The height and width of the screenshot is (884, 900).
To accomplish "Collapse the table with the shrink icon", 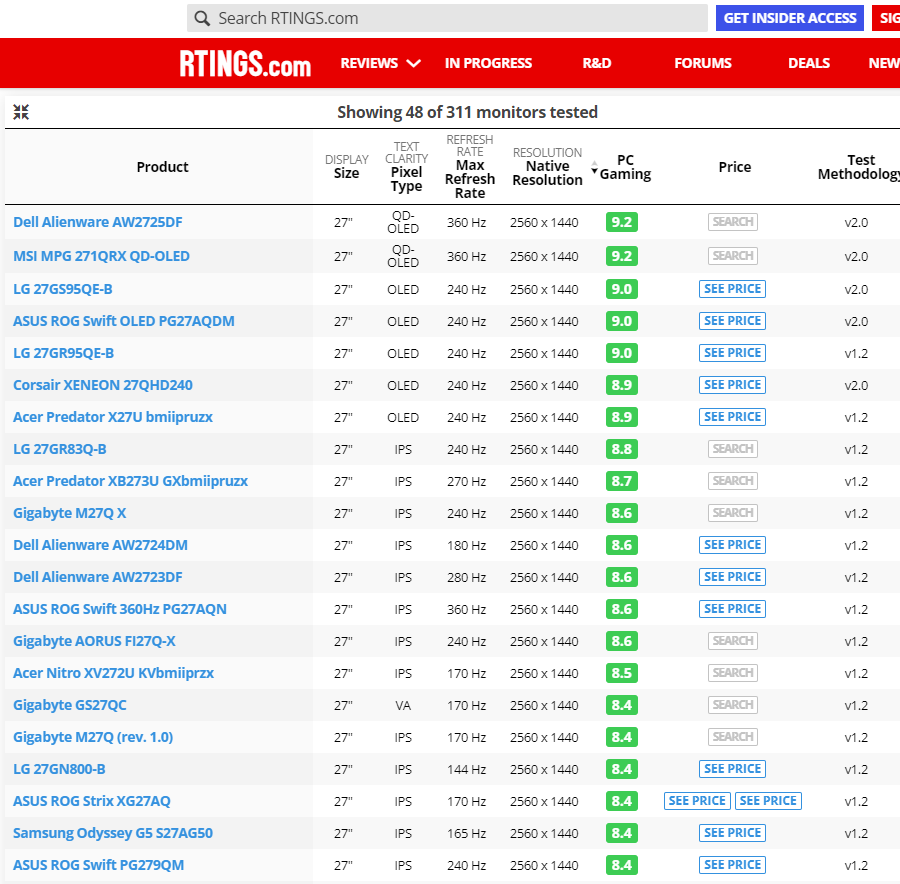I will tap(21, 112).
